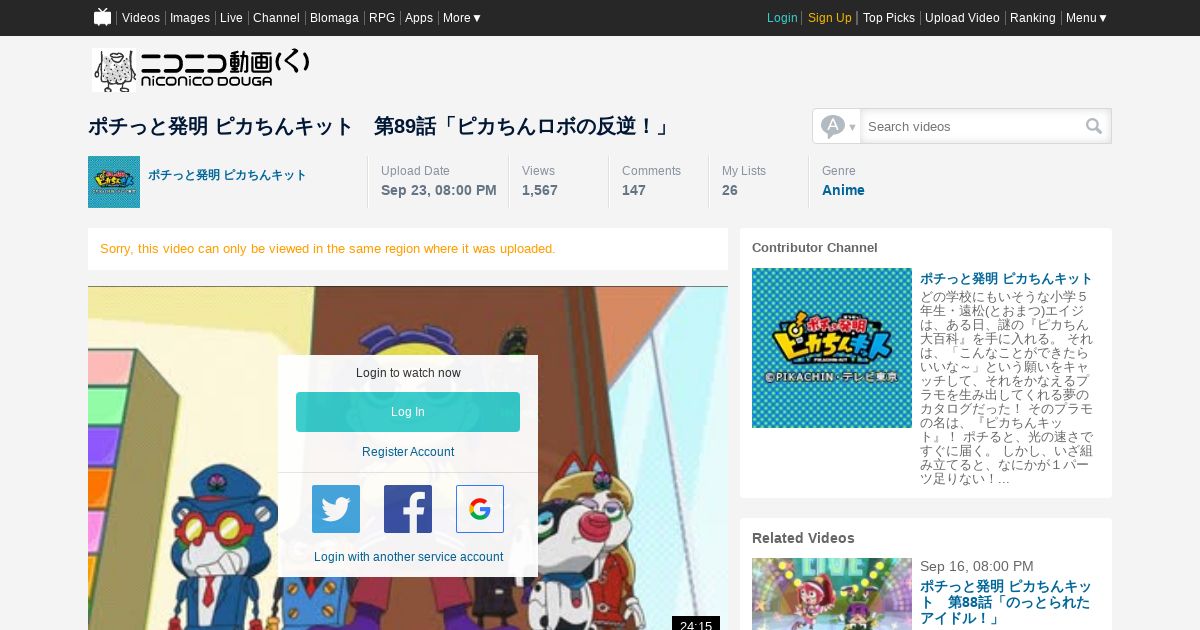Open related video title 第88話「のっとられたアイドル！」

tap(1005, 602)
